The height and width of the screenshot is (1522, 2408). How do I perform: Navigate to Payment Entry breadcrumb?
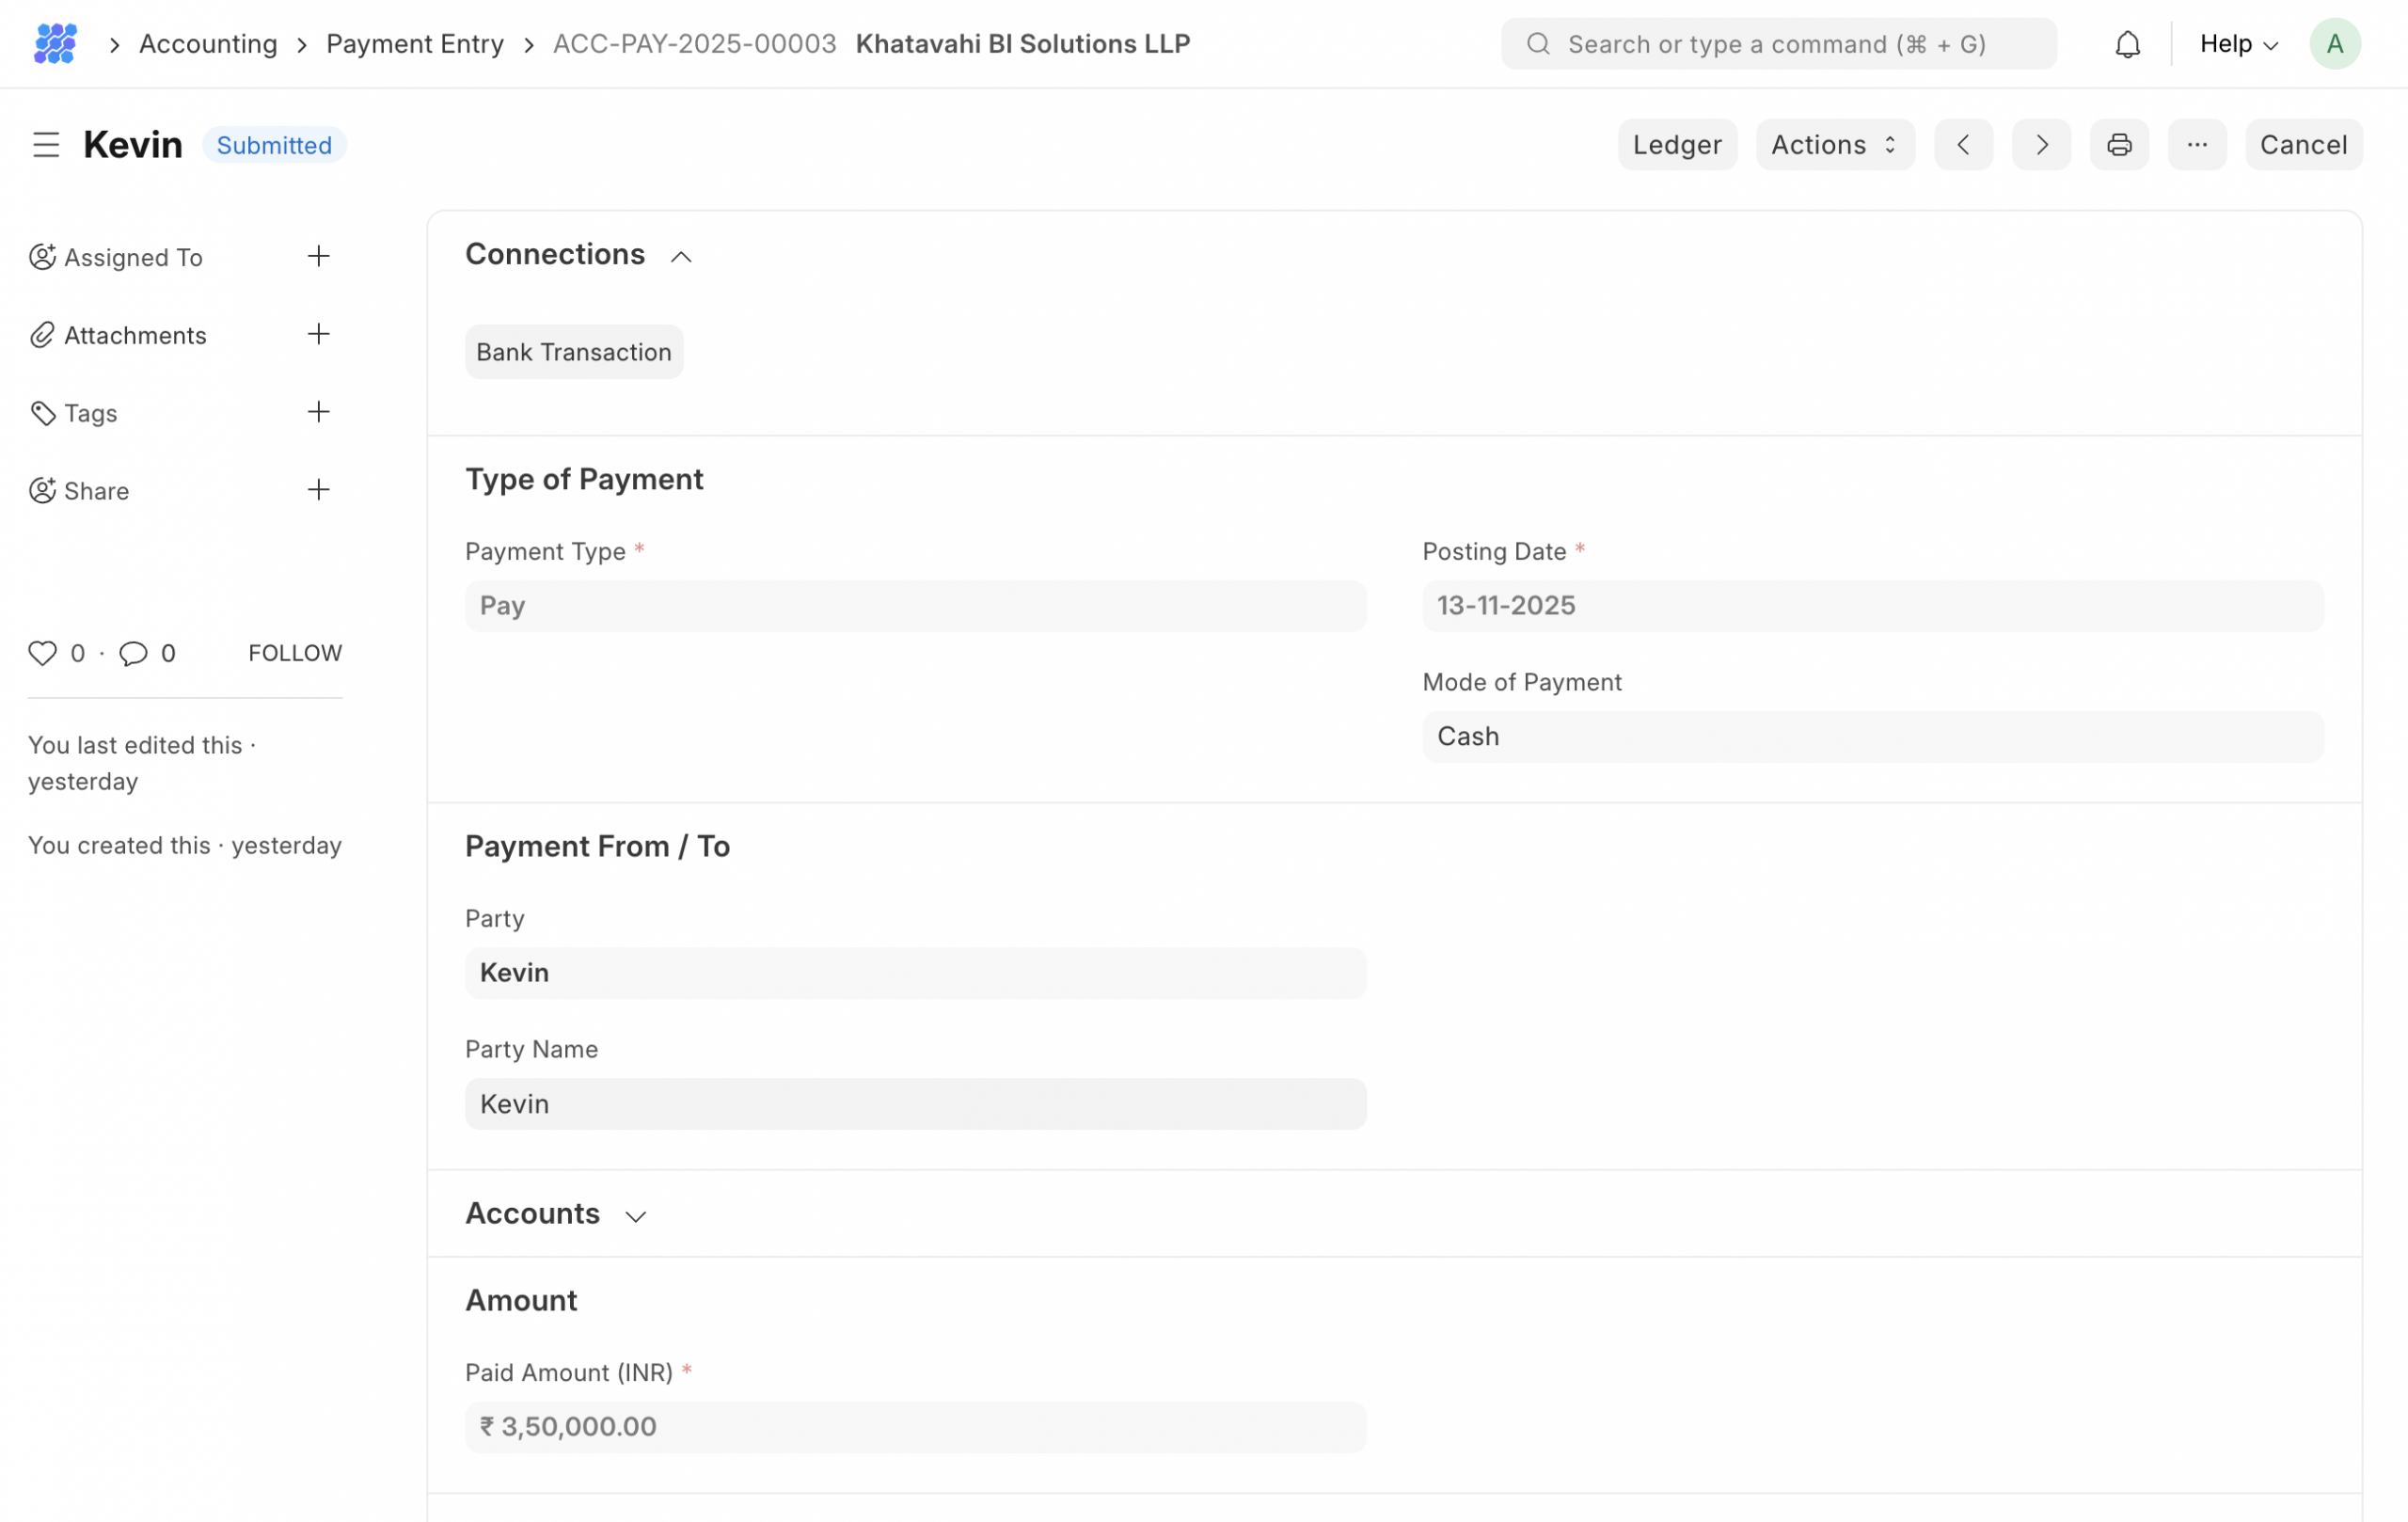(415, 44)
